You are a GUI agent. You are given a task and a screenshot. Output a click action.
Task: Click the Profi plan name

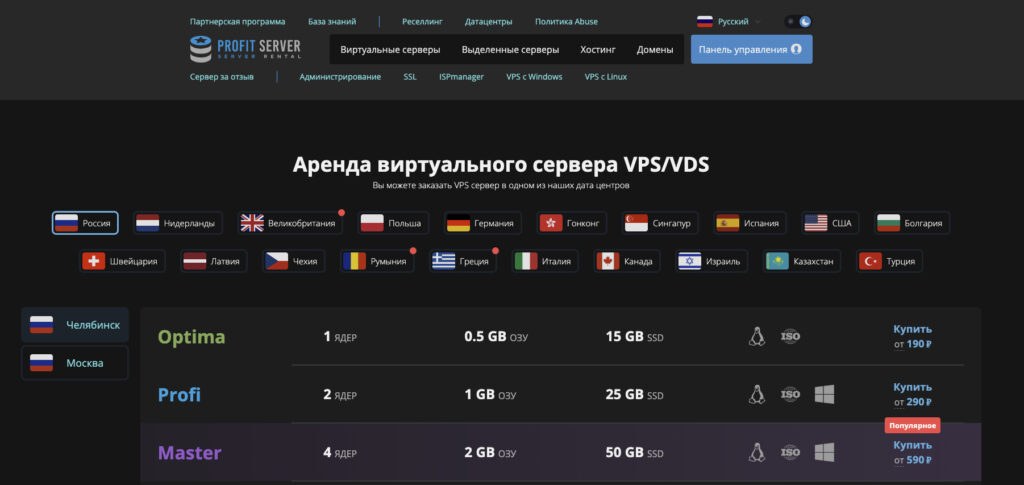[179, 395]
